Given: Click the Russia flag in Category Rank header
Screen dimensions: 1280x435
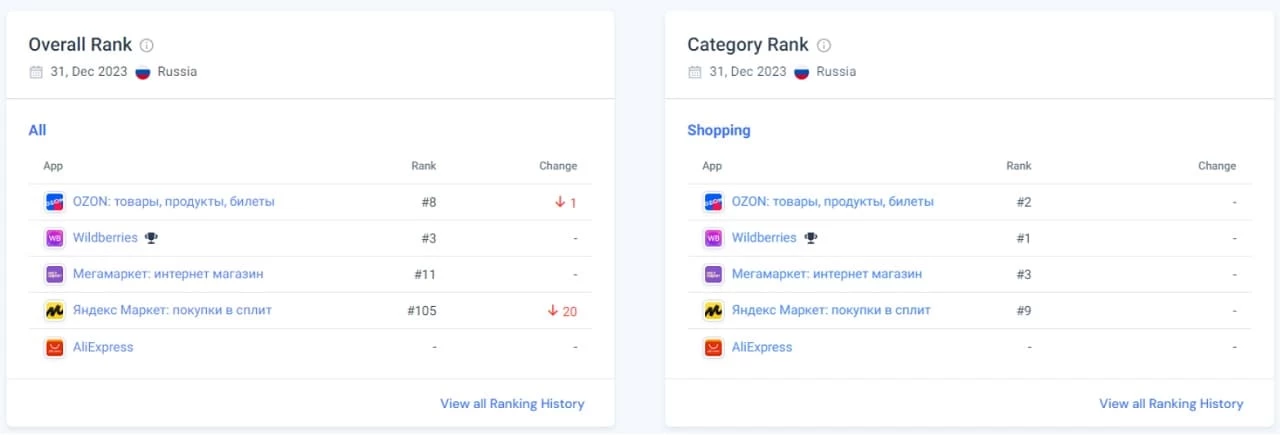Looking at the screenshot, I should point(801,72).
